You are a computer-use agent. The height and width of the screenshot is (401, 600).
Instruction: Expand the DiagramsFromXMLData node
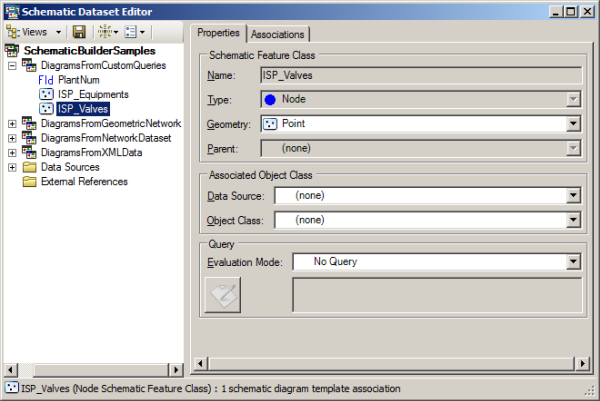(12, 152)
